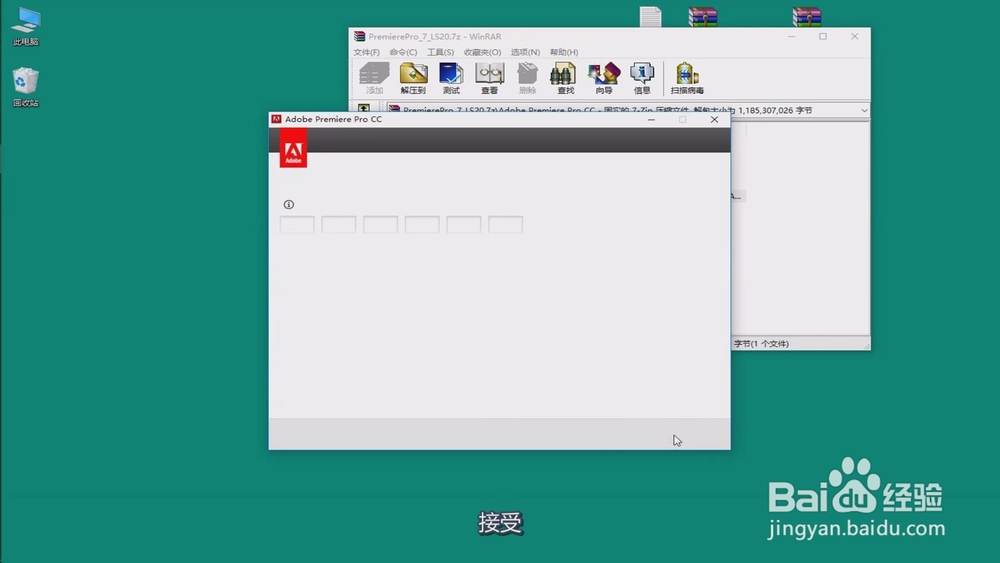This screenshot has height=563, width=1000.
Task: Select Recycle Bin (回收站) desktop icon
Action: tap(26, 87)
